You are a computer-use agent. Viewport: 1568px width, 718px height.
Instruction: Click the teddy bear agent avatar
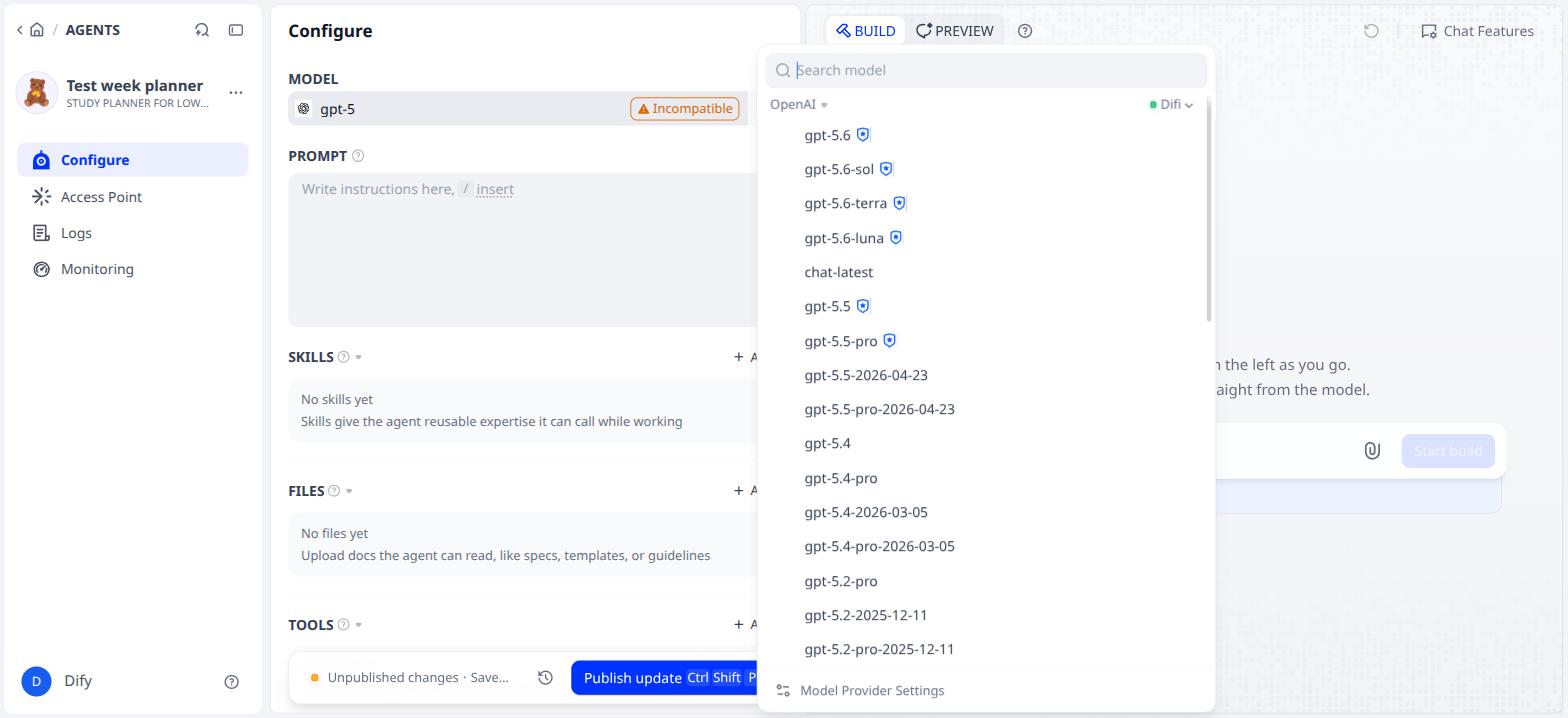click(x=37, y=93)
